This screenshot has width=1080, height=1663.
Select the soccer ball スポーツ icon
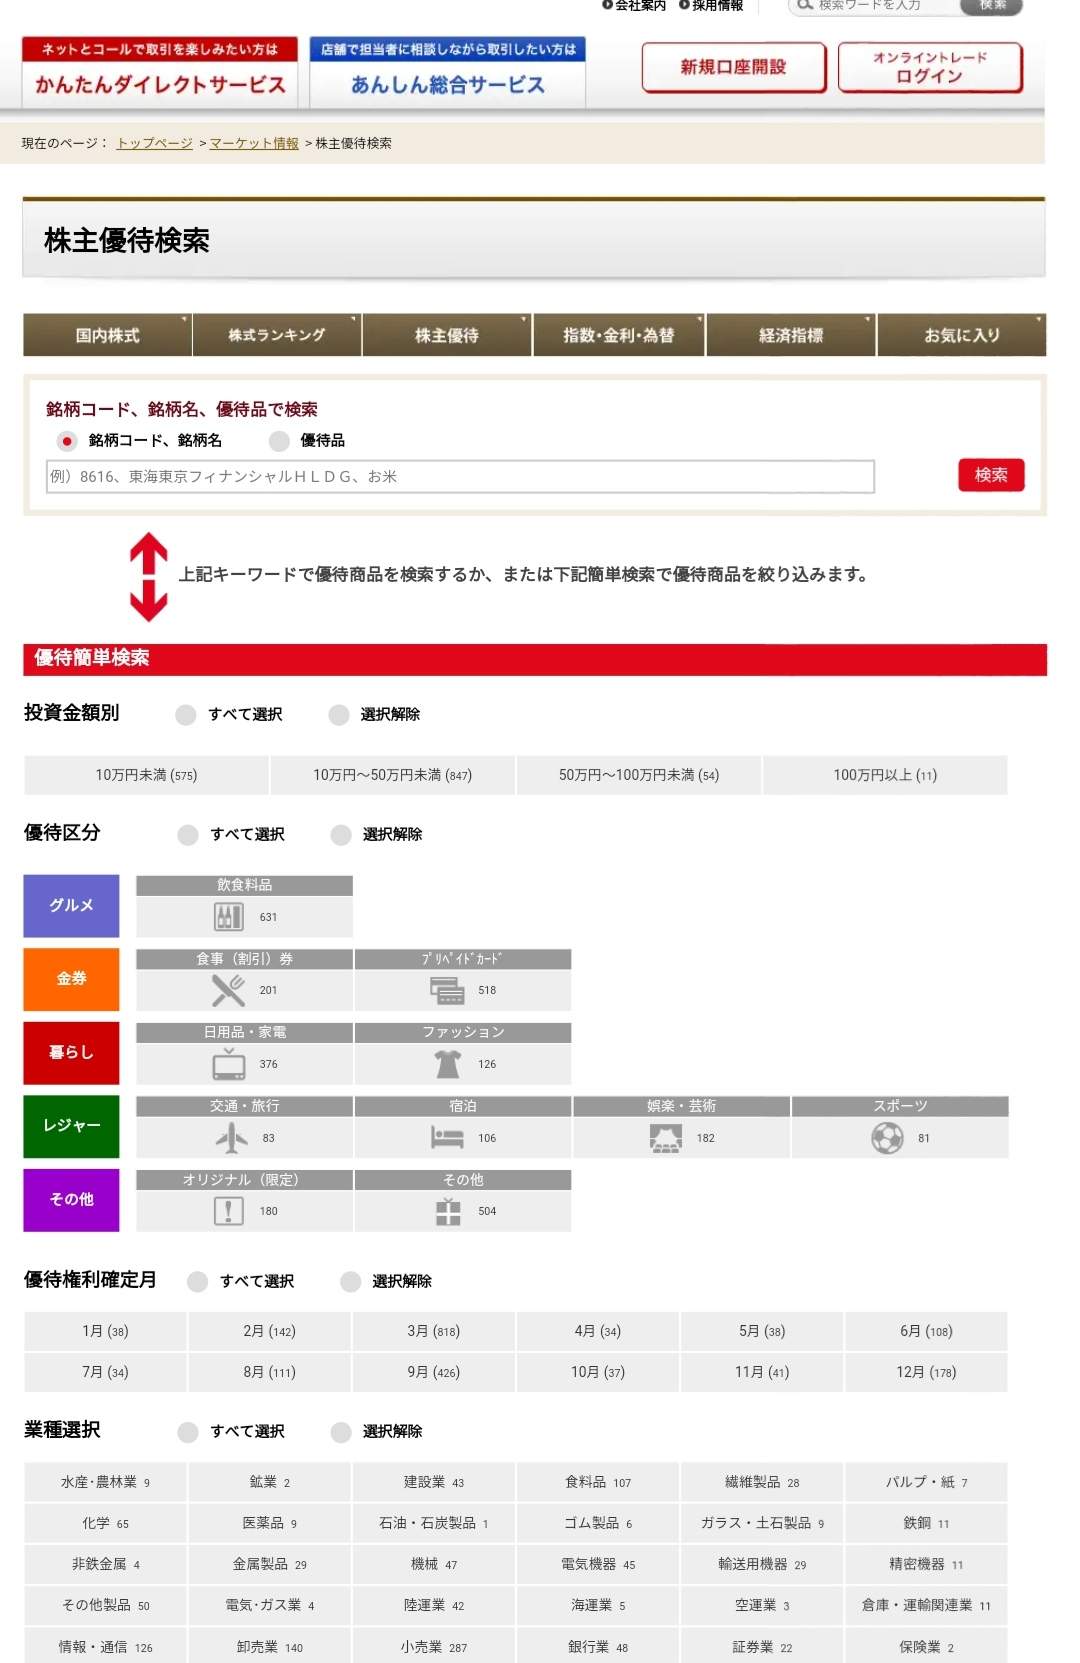(x=887, y=1138)
